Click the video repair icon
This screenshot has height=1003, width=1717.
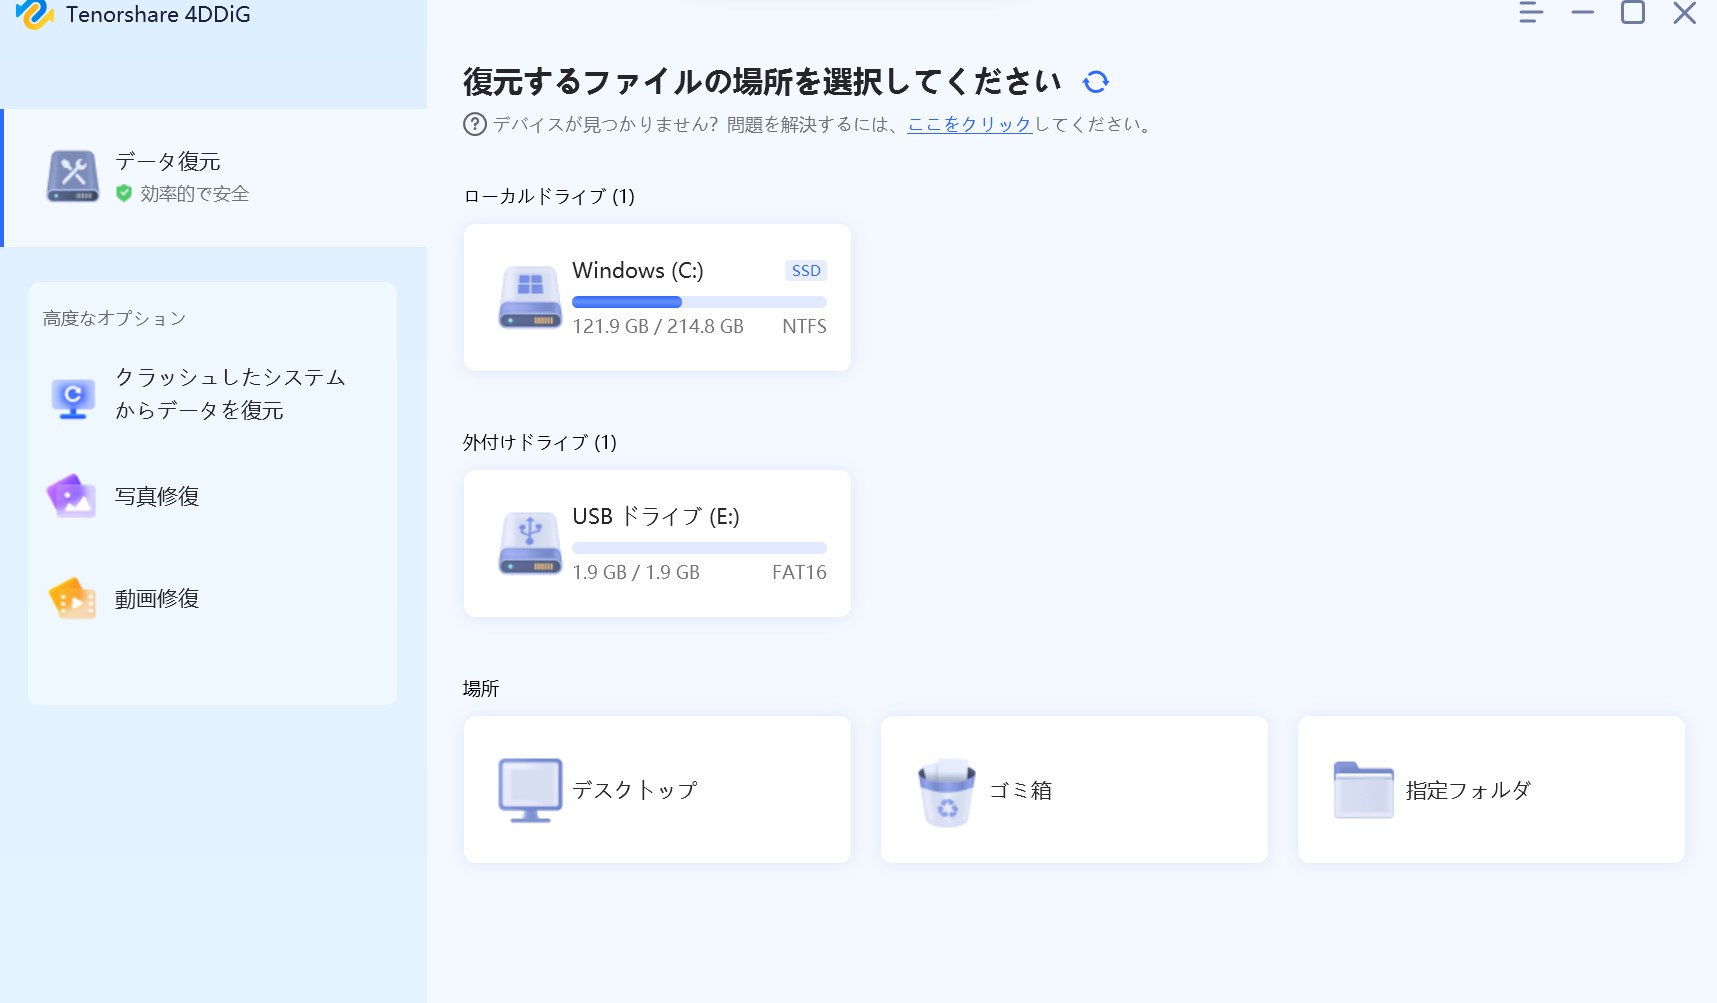click(x=72, y=599)
